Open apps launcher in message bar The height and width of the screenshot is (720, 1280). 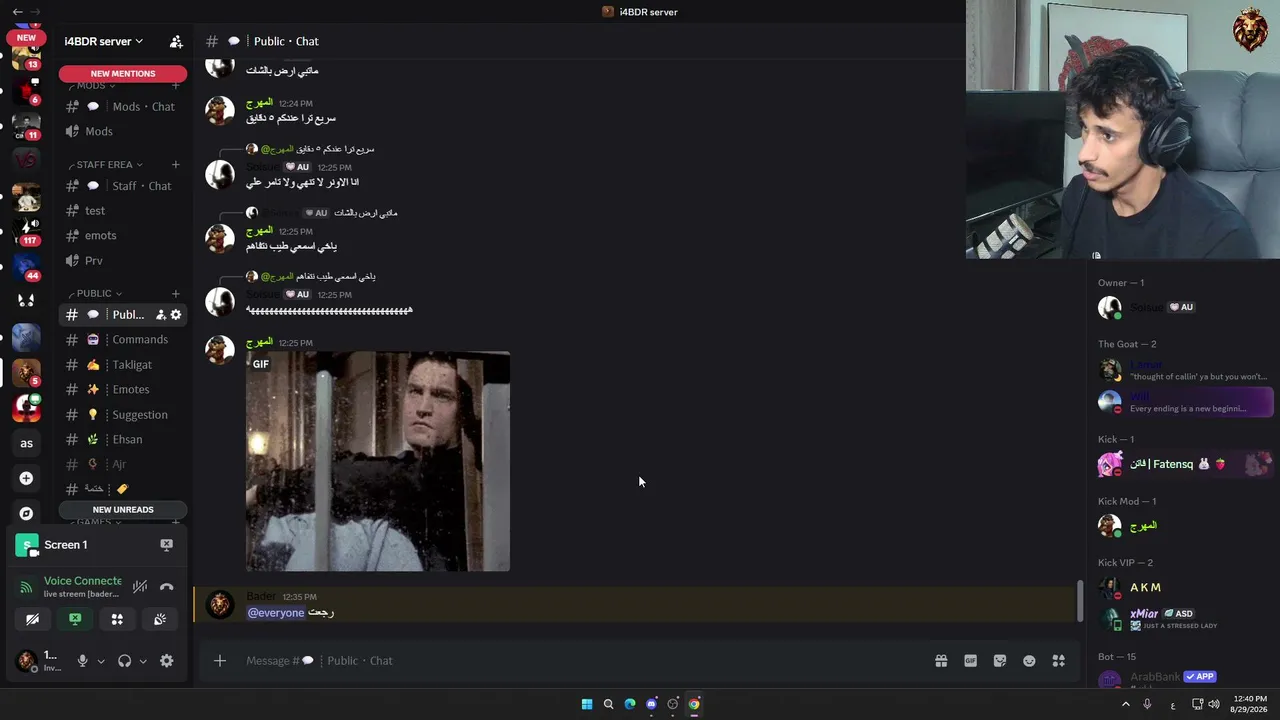click(1058, 661)
